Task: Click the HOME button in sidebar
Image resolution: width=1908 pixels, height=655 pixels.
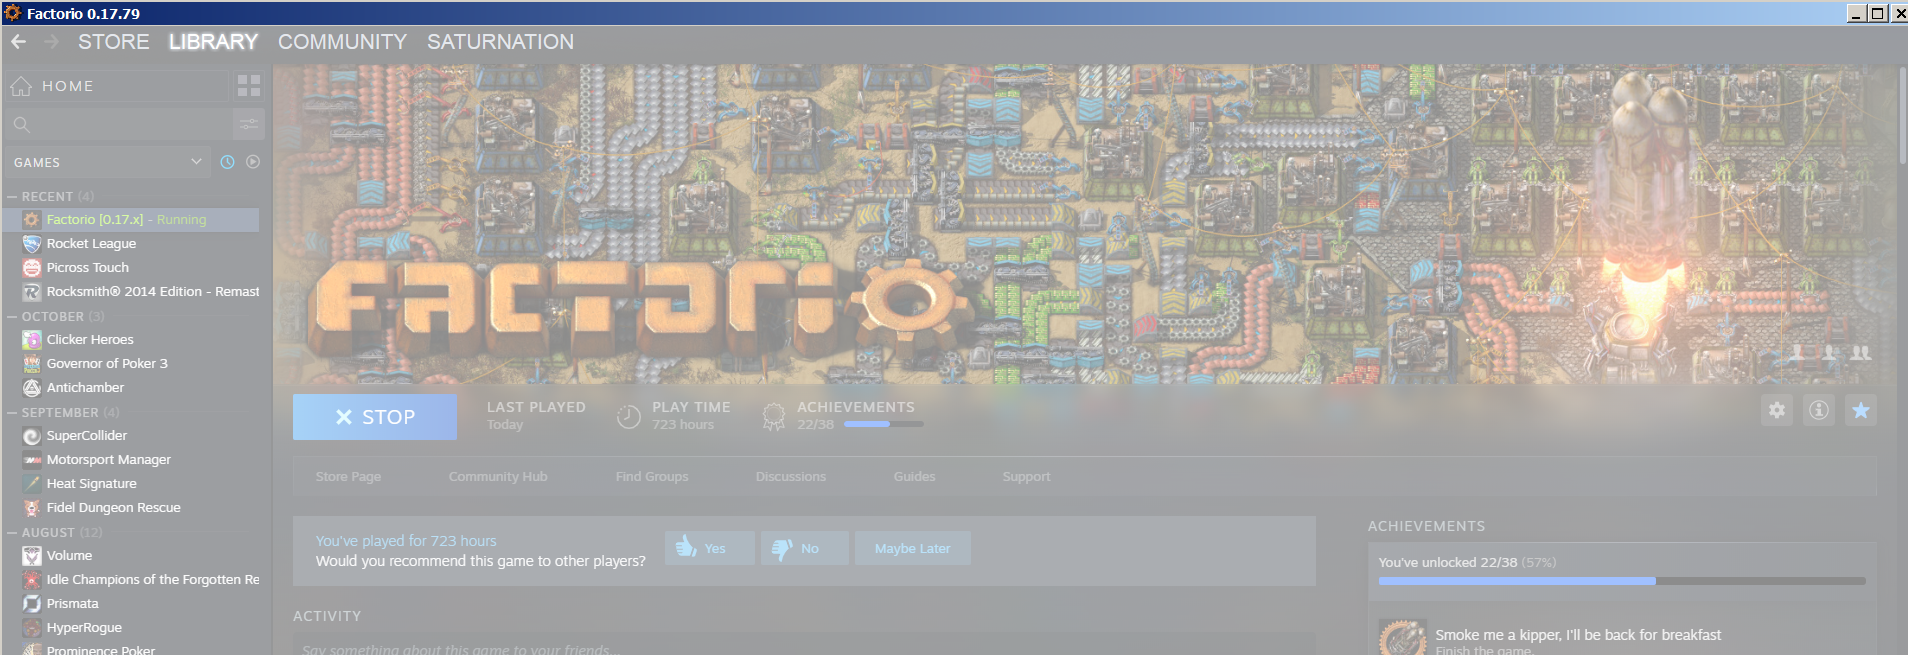Action: (115, 86)
